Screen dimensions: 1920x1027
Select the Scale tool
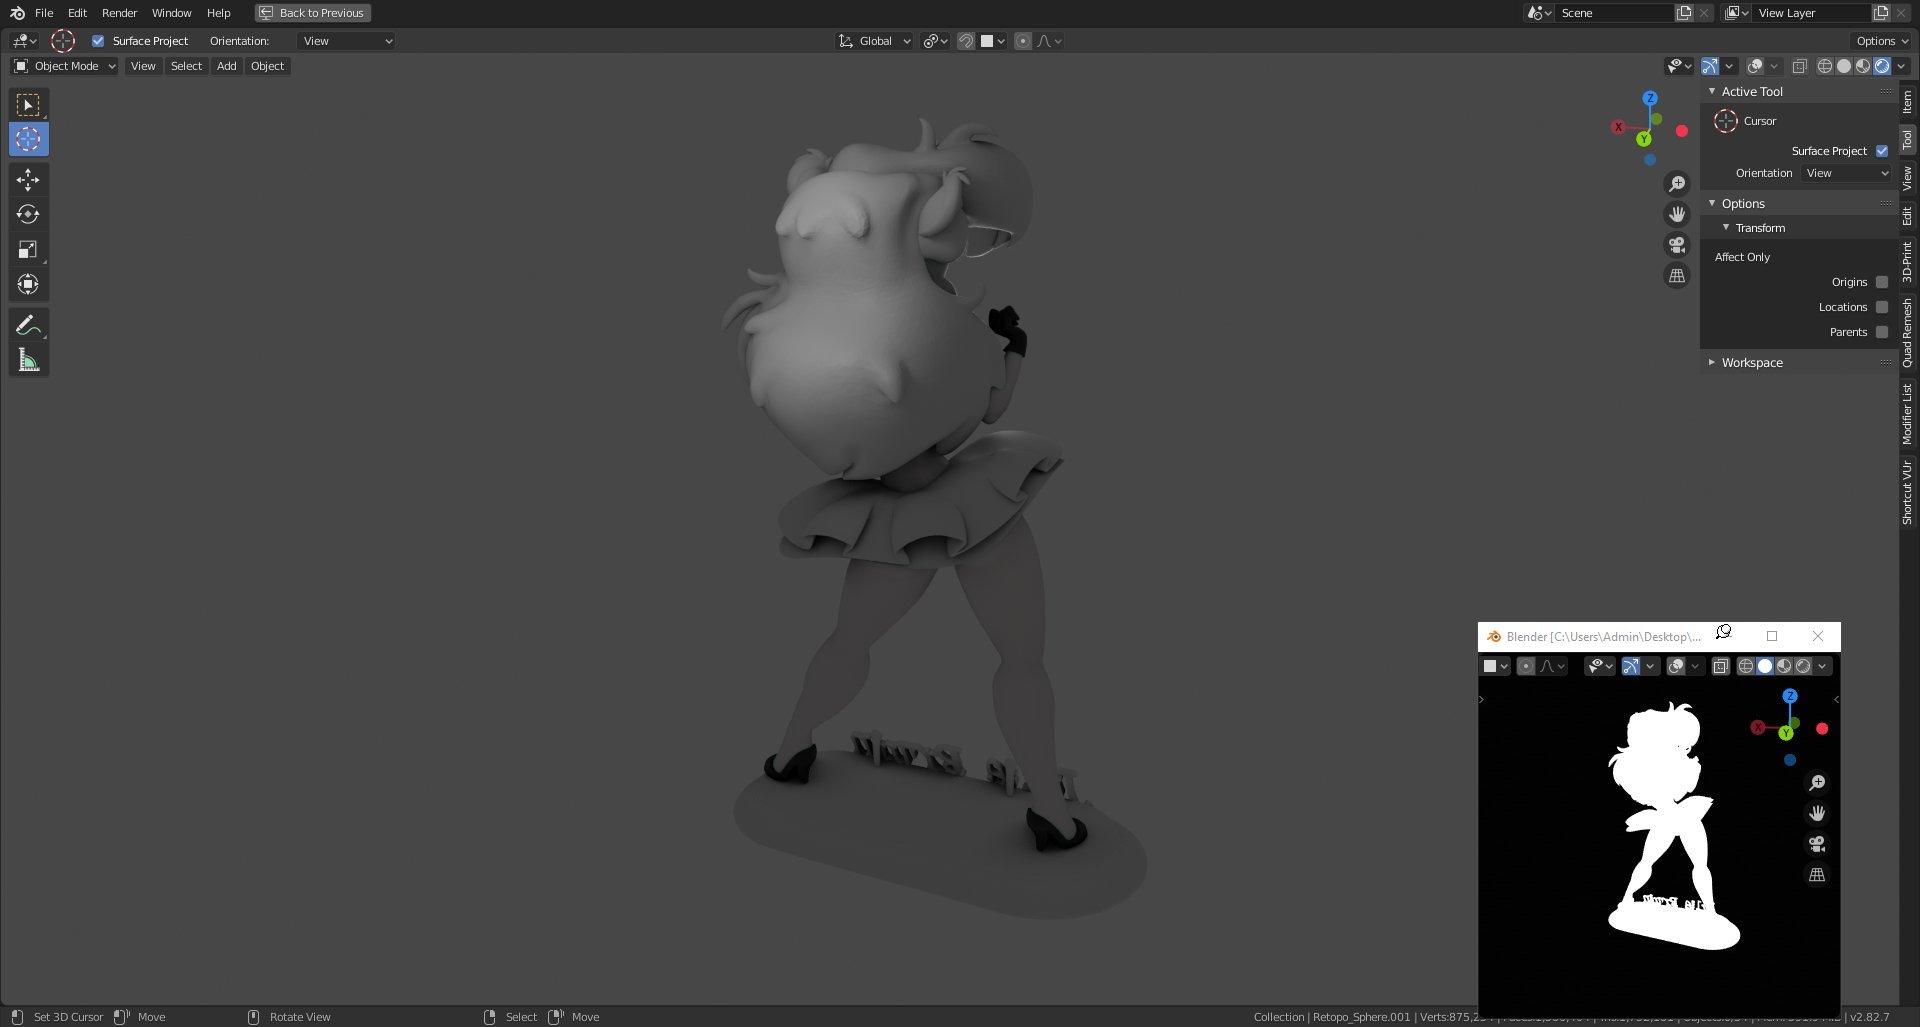(x=28, y=250)
